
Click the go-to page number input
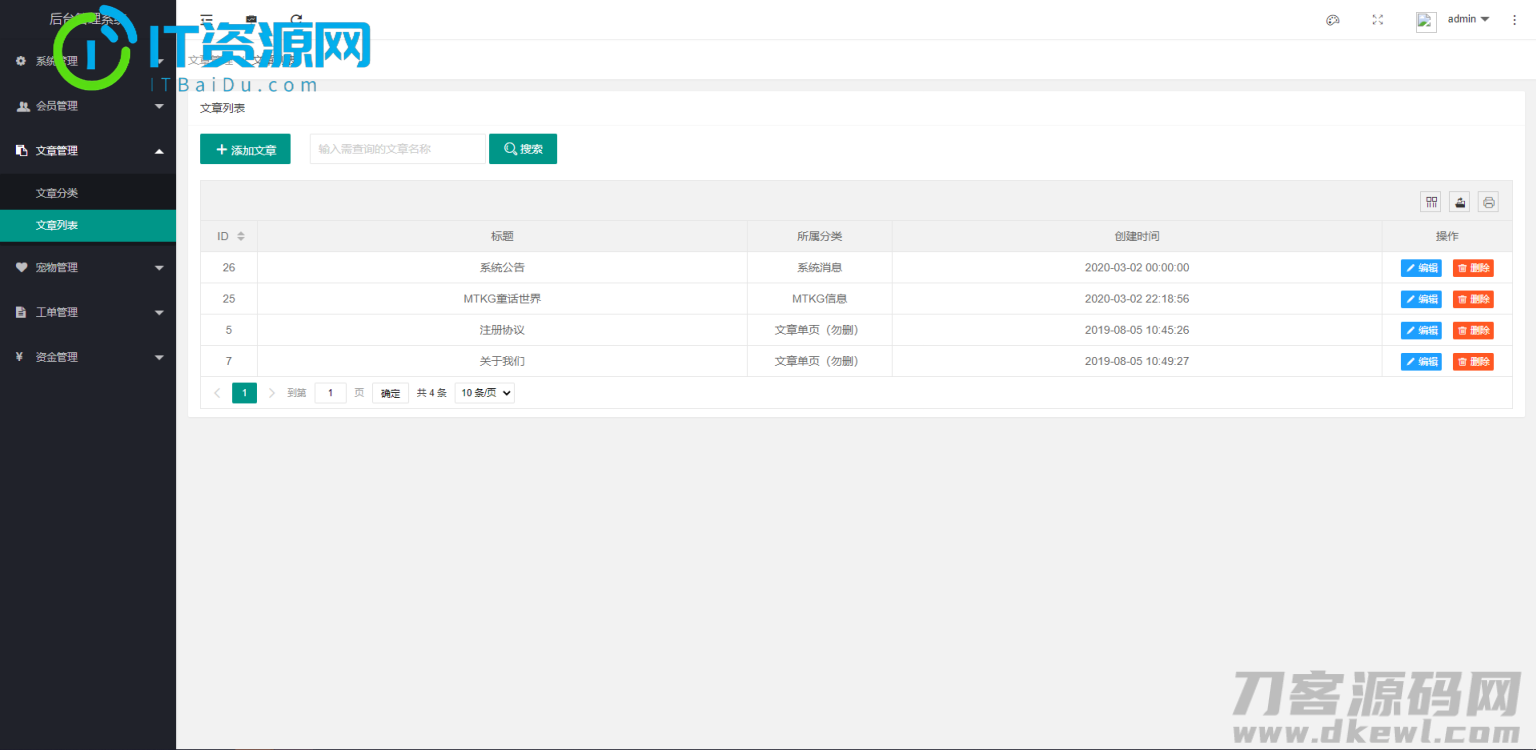tap(330, 393)
